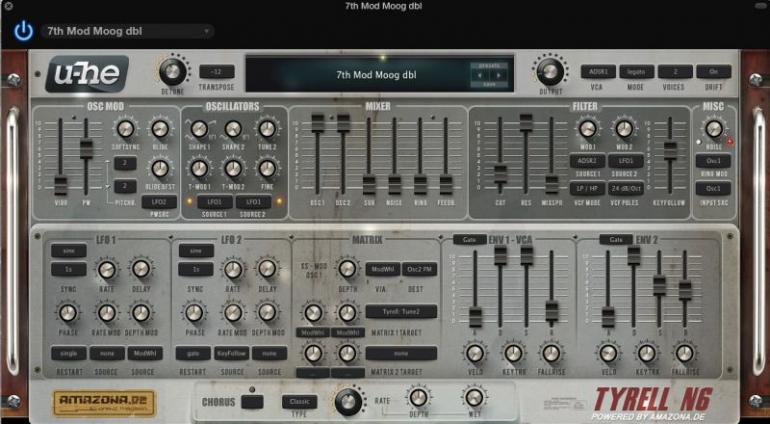Click the Detune knob
This screenshot has height=424, width=770.
coord(172,72)
